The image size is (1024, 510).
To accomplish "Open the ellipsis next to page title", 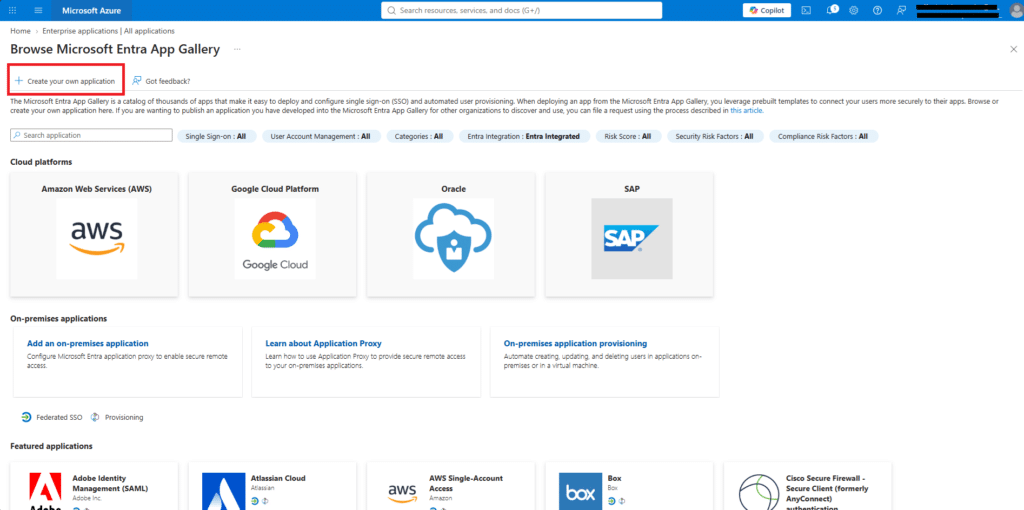I will 237,49.
